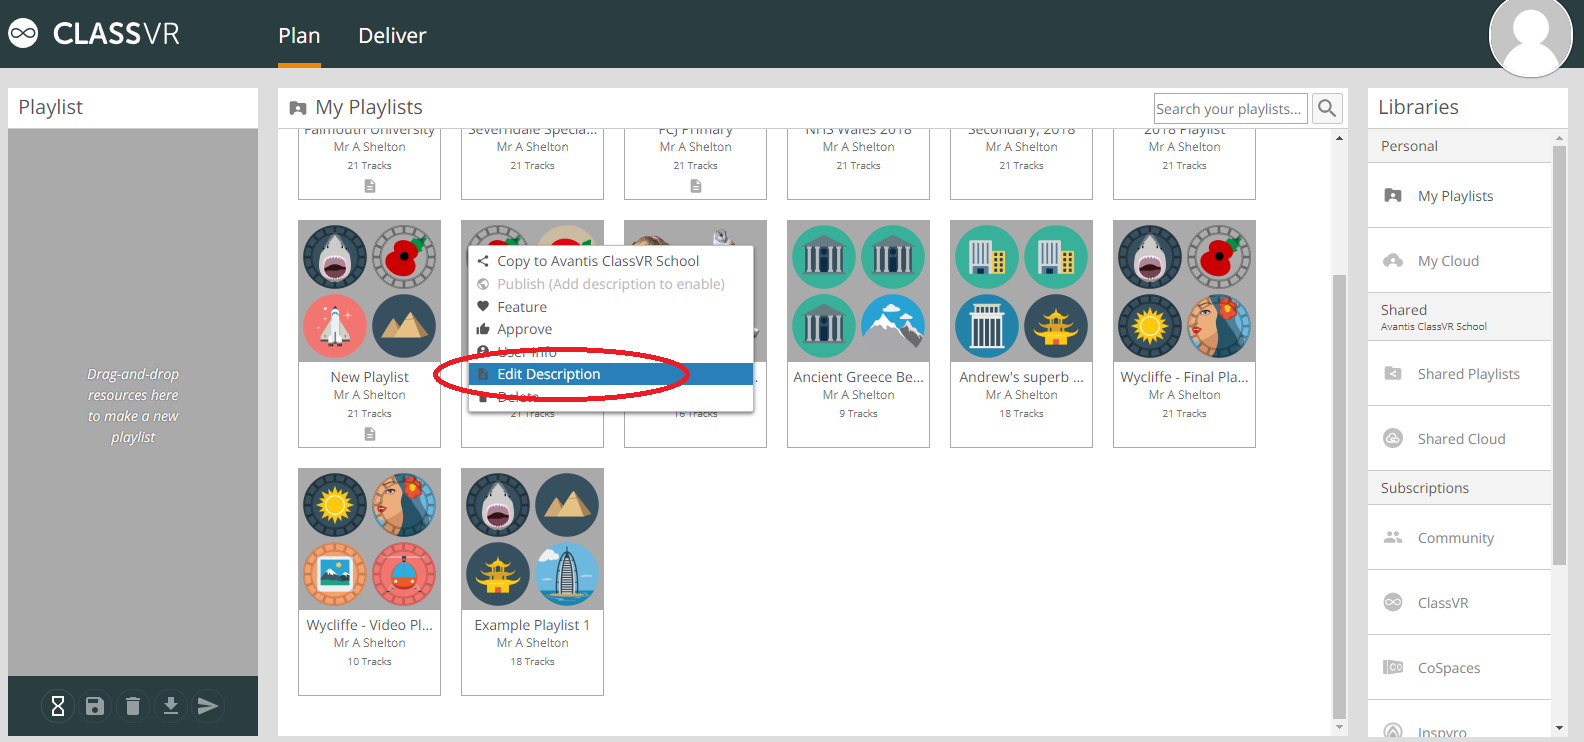The image size is (1584, 742).
Task: Click the document icon on FCJ Primary card
Action: point(696,186)
